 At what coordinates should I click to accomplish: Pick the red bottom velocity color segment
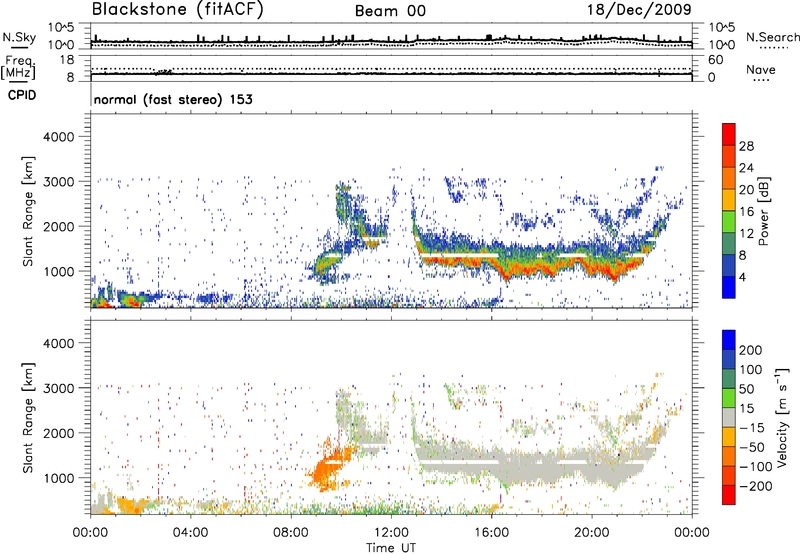(x=729, y=495)
